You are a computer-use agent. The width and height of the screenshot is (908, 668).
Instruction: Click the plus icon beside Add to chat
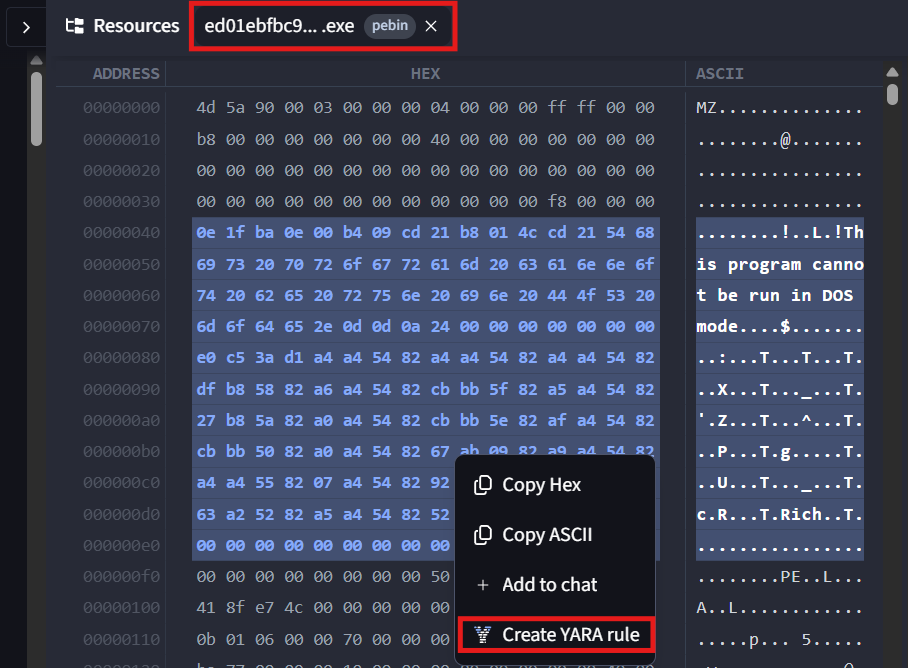[x=483, y=585]
